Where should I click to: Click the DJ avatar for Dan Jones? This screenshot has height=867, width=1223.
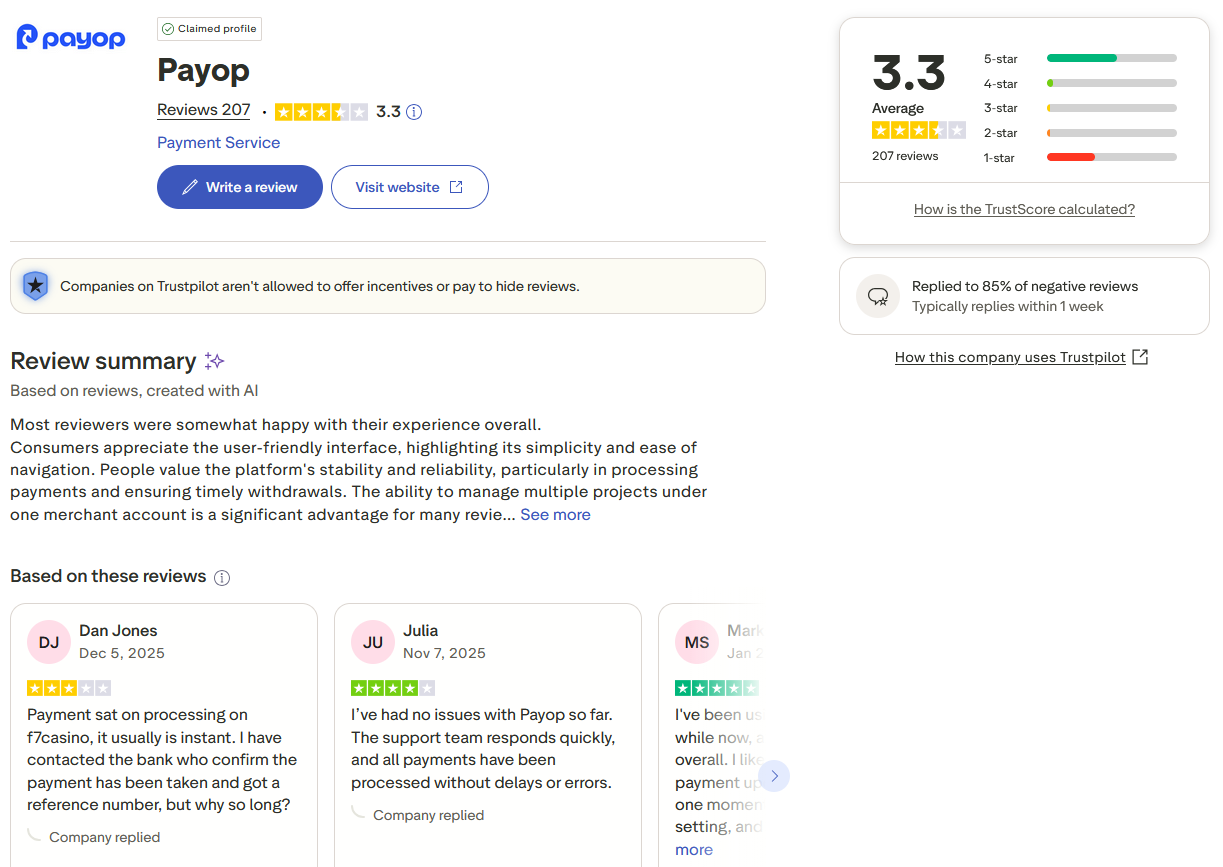[49, 642]
